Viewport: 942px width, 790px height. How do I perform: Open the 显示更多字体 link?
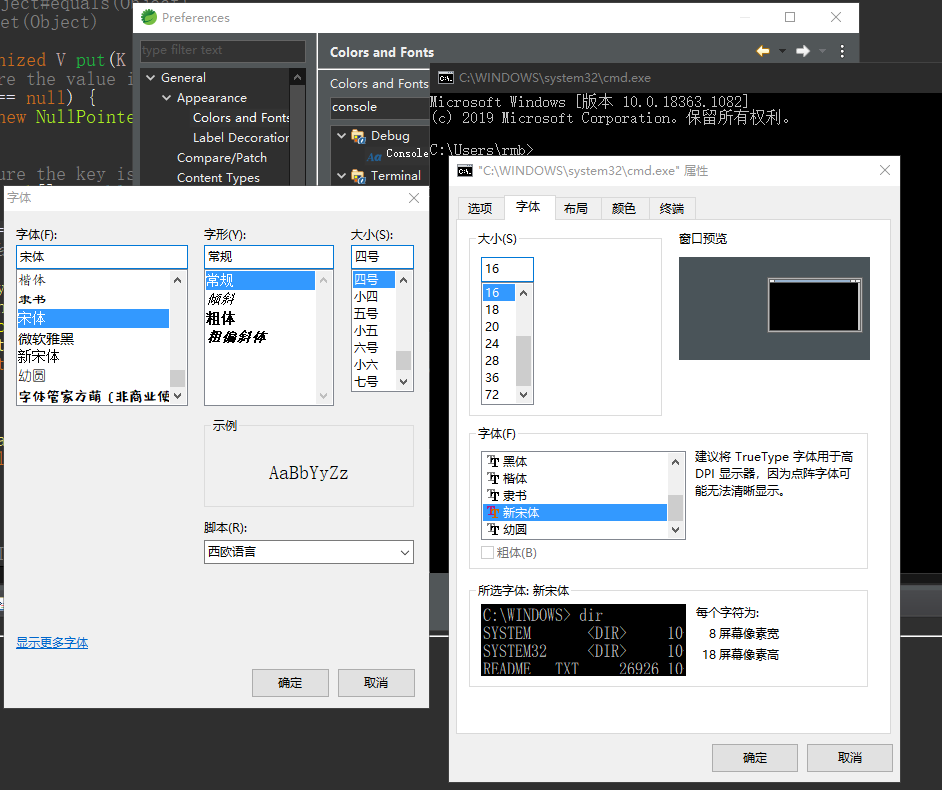(52, 643)
